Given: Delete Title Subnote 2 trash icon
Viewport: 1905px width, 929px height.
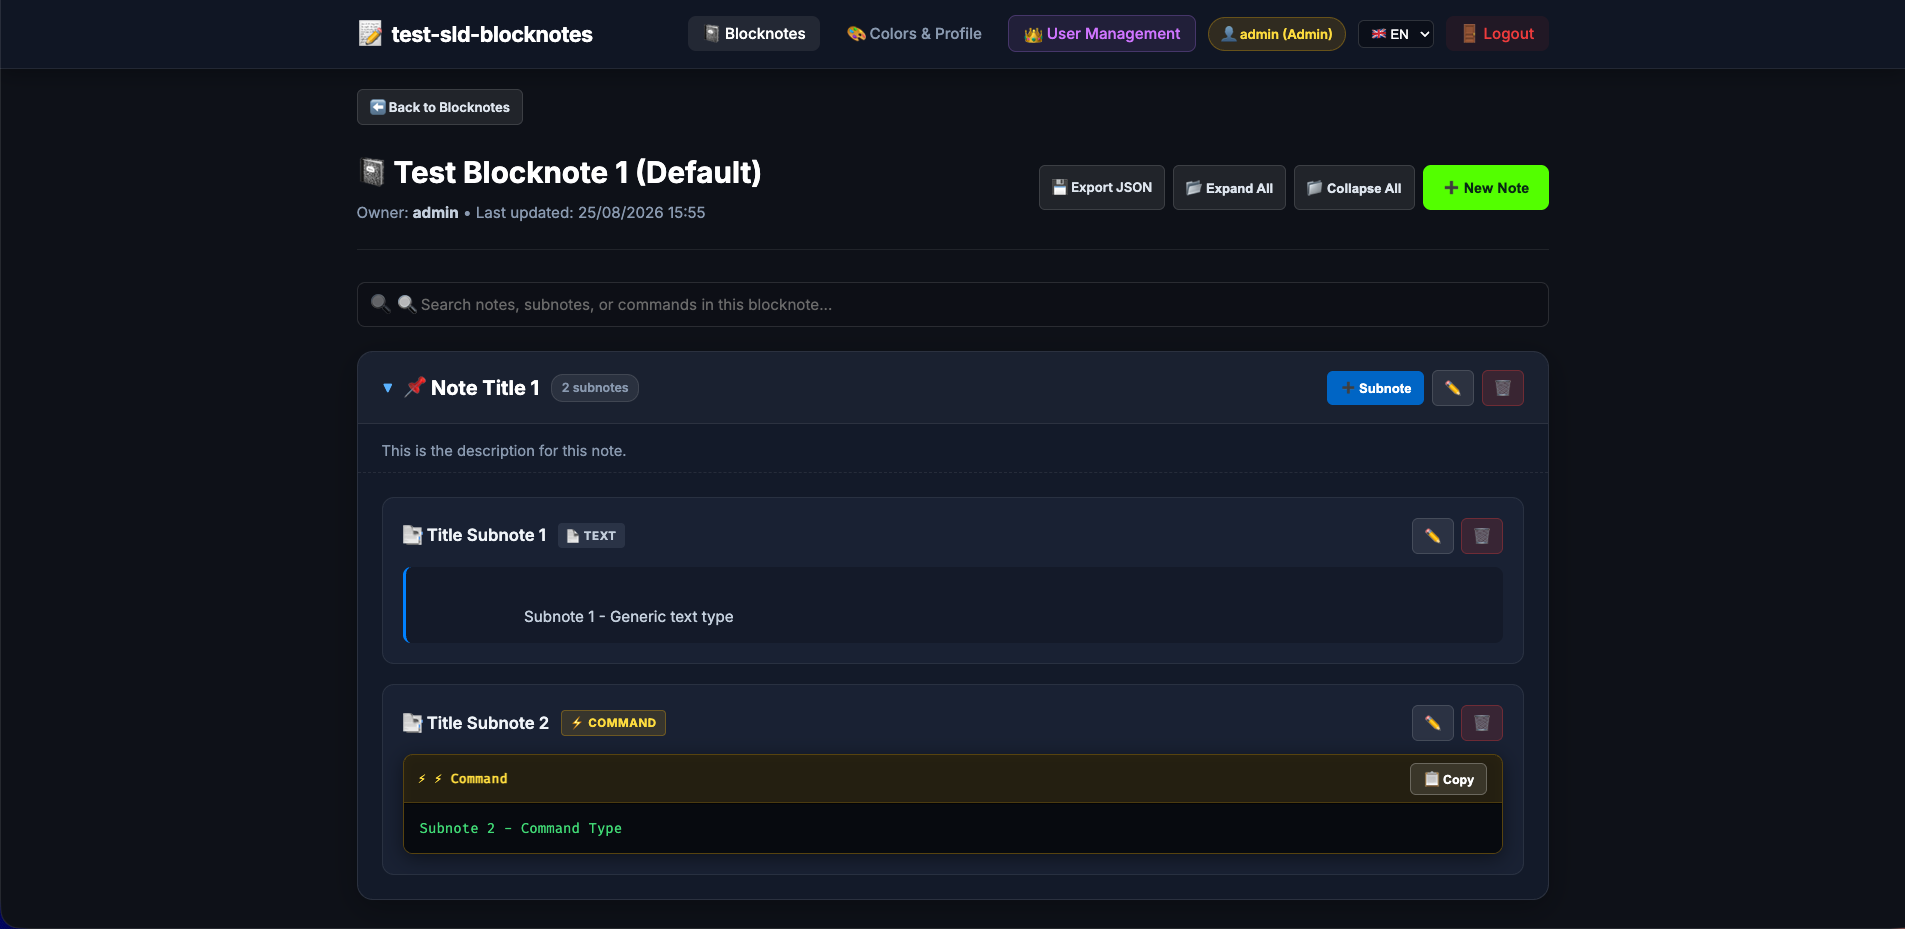Looking at the screenshot, I should [1482, 723].
